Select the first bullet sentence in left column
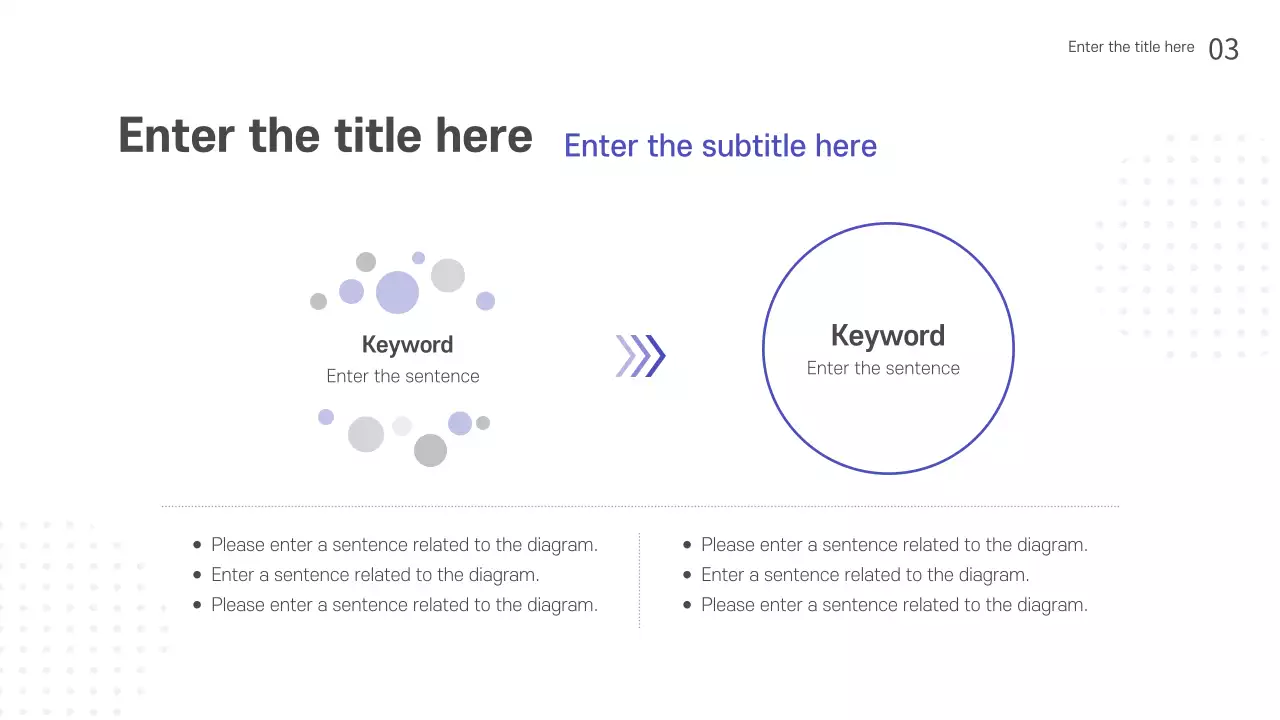 (404, 545)
